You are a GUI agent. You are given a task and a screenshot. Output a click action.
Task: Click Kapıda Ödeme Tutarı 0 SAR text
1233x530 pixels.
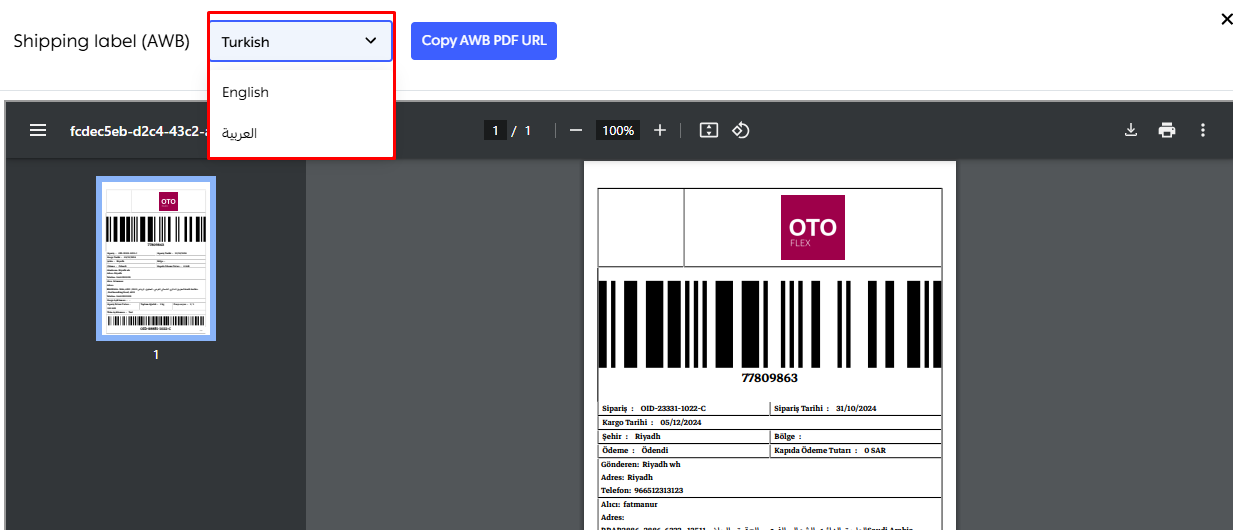[829, 451]
